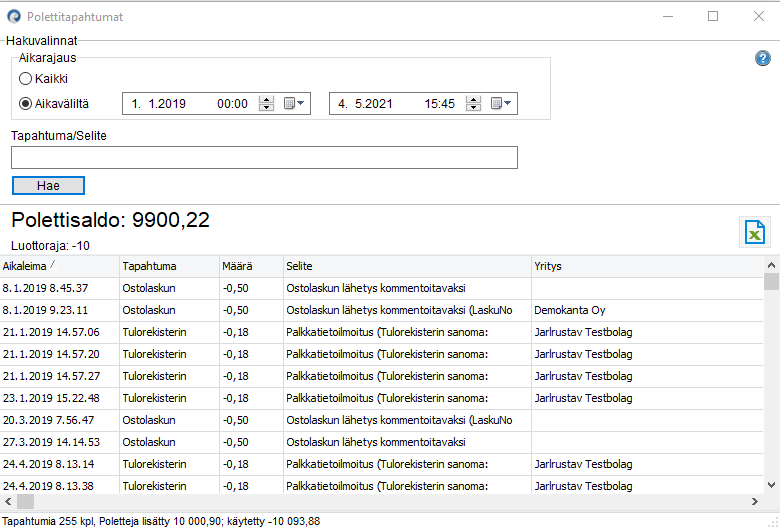Image resolution: width=780 pixels, height=530 pixels.
Task: Click the horizontal scrollbar right arrow
Action: [755, 501]
